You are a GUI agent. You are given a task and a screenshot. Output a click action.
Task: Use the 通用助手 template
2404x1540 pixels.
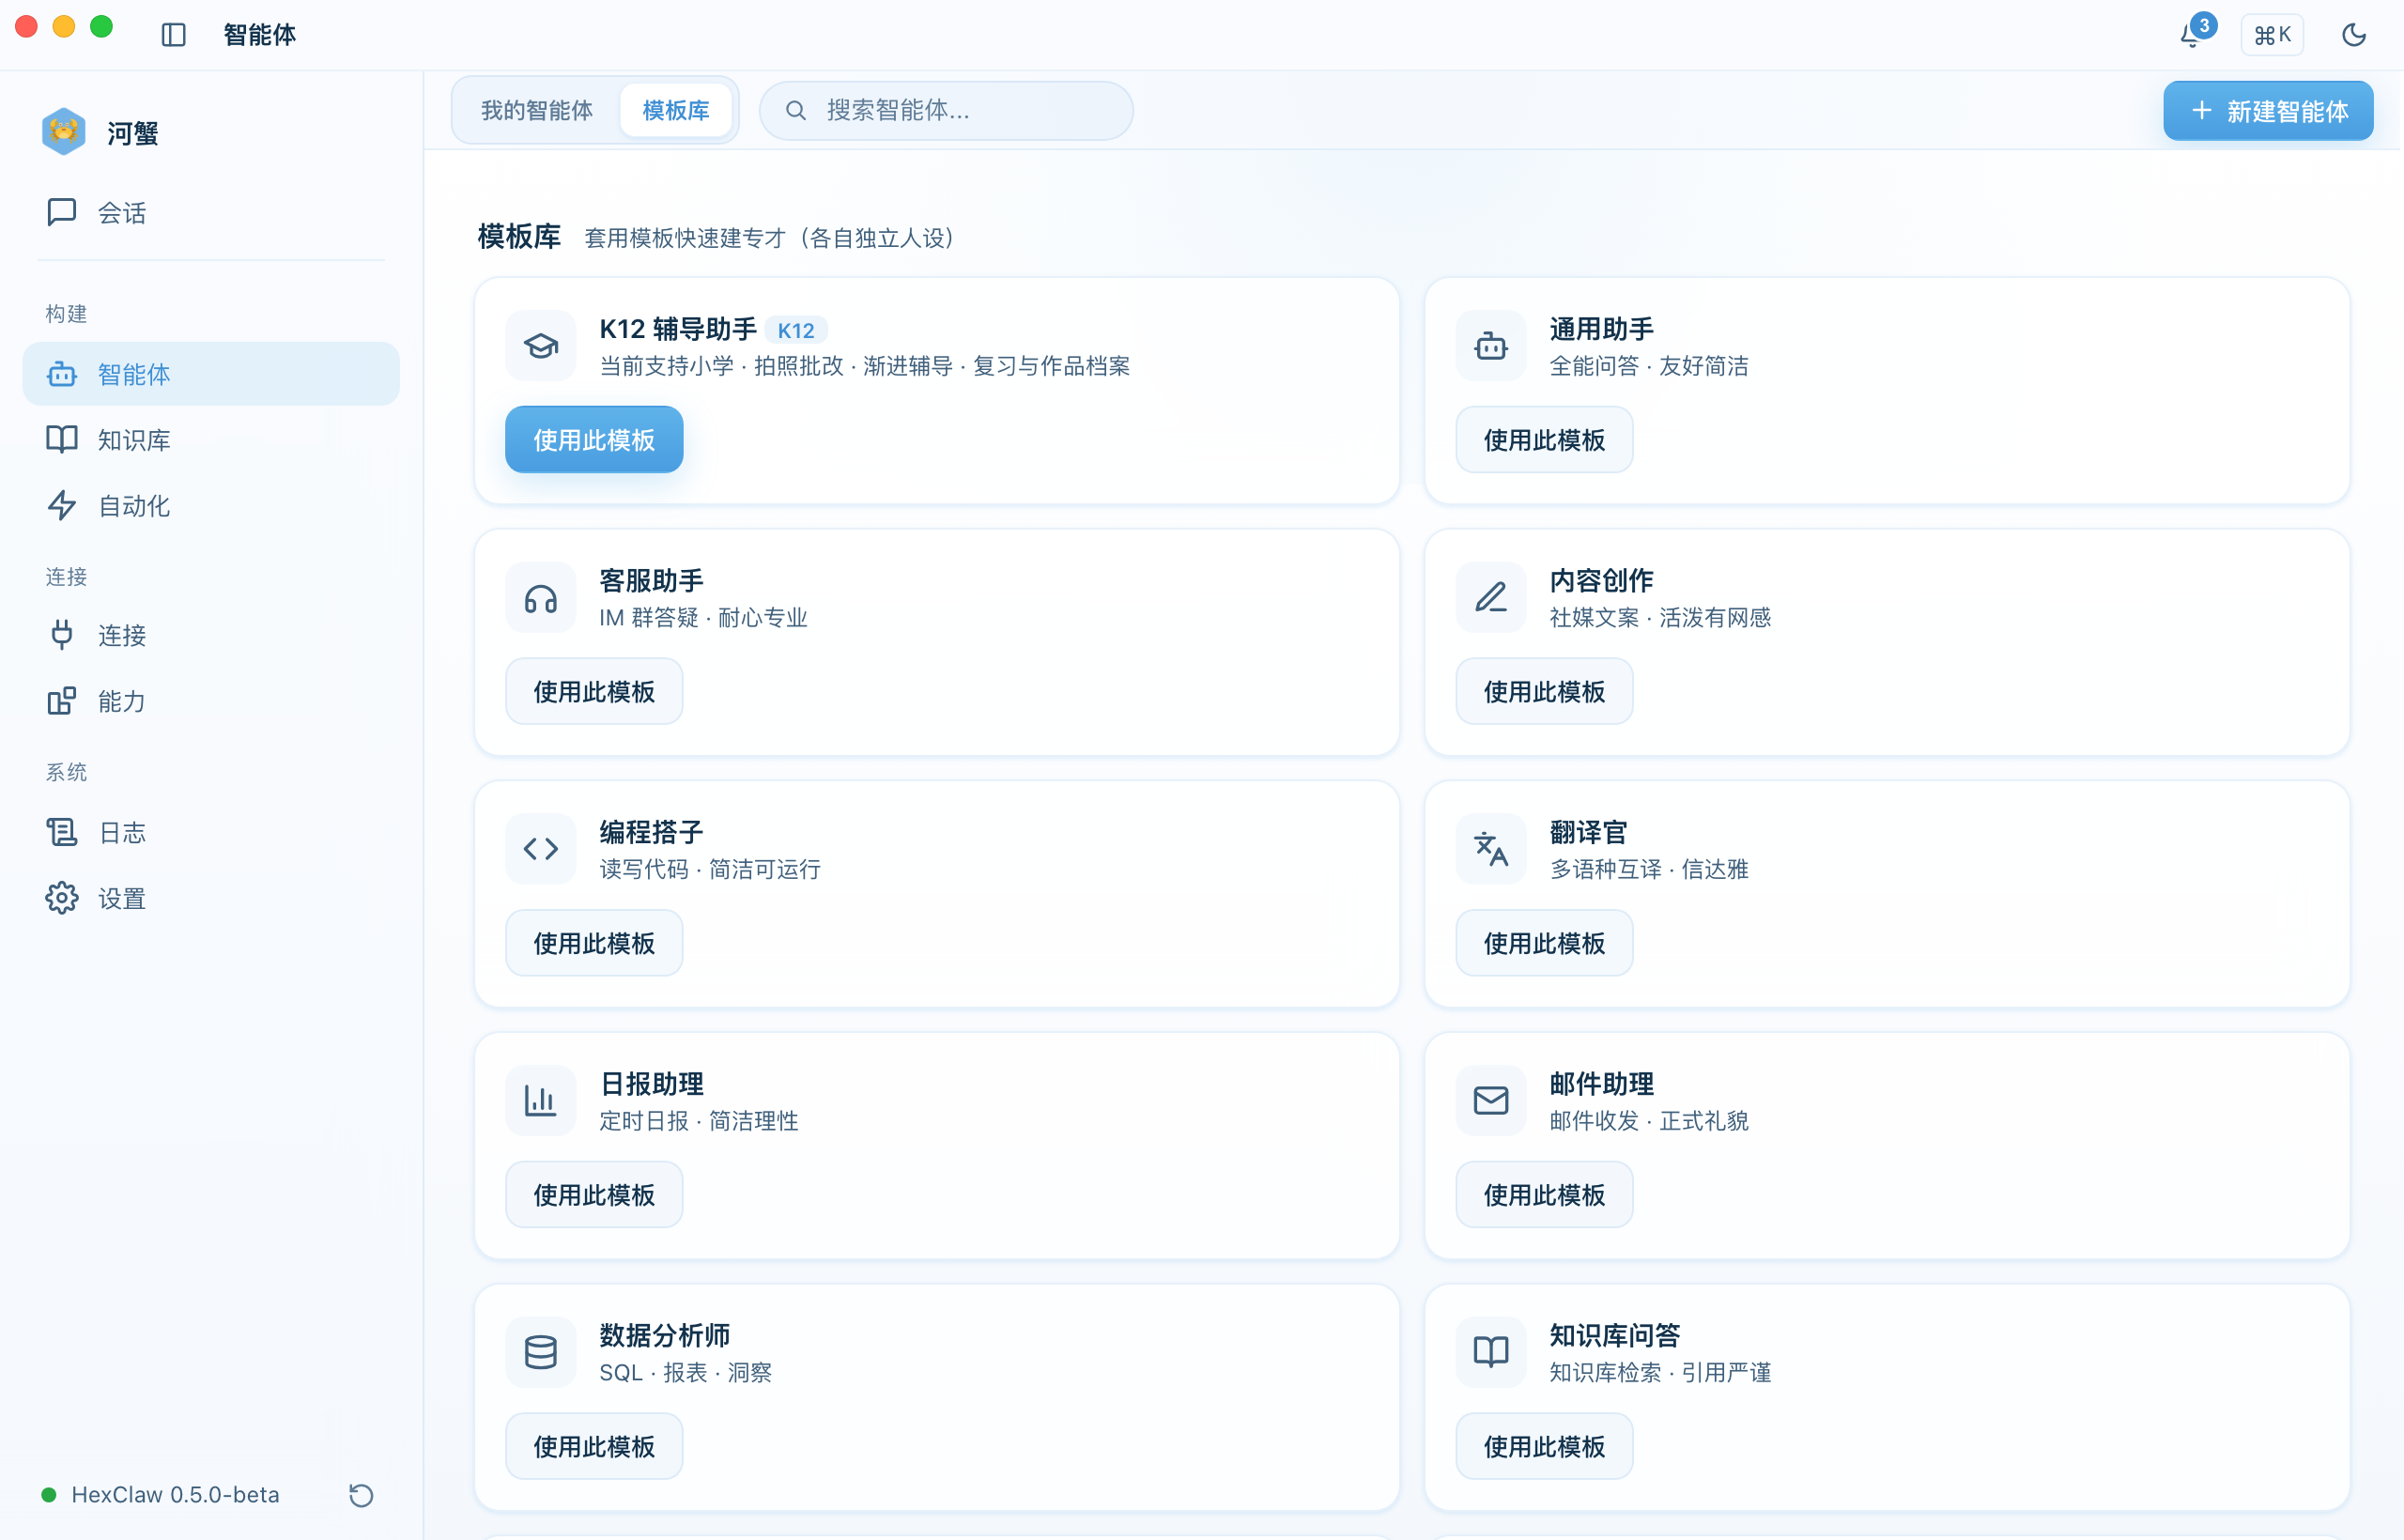click(x=1544, y=439)
